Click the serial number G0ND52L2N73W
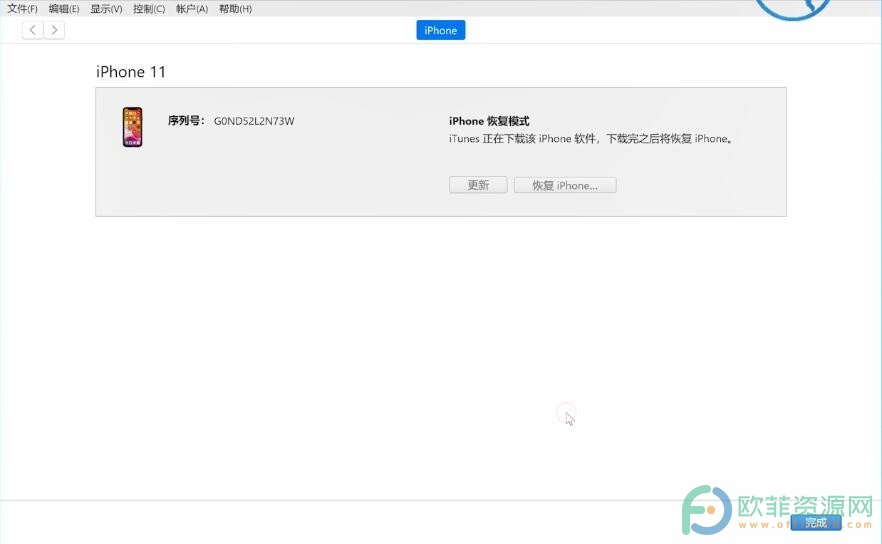This screenshot has height=544, width=882. [254, 121]
